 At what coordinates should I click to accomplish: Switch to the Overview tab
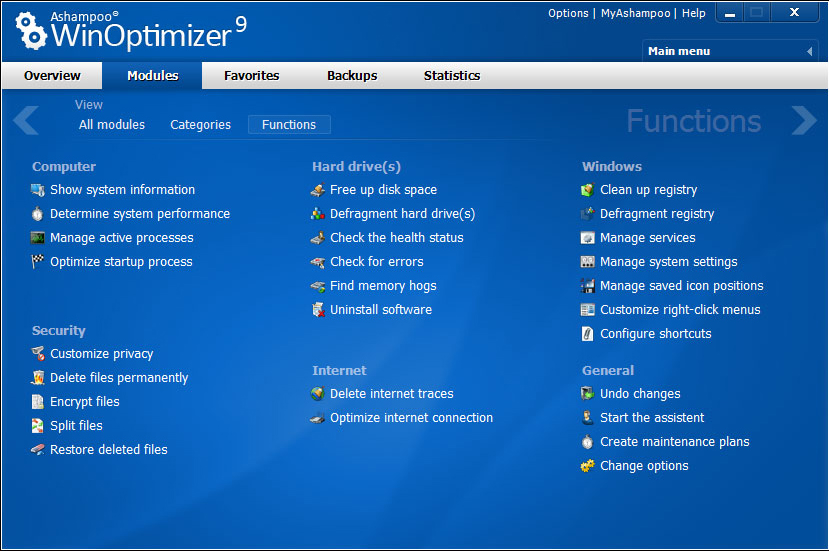click(52, 76)
